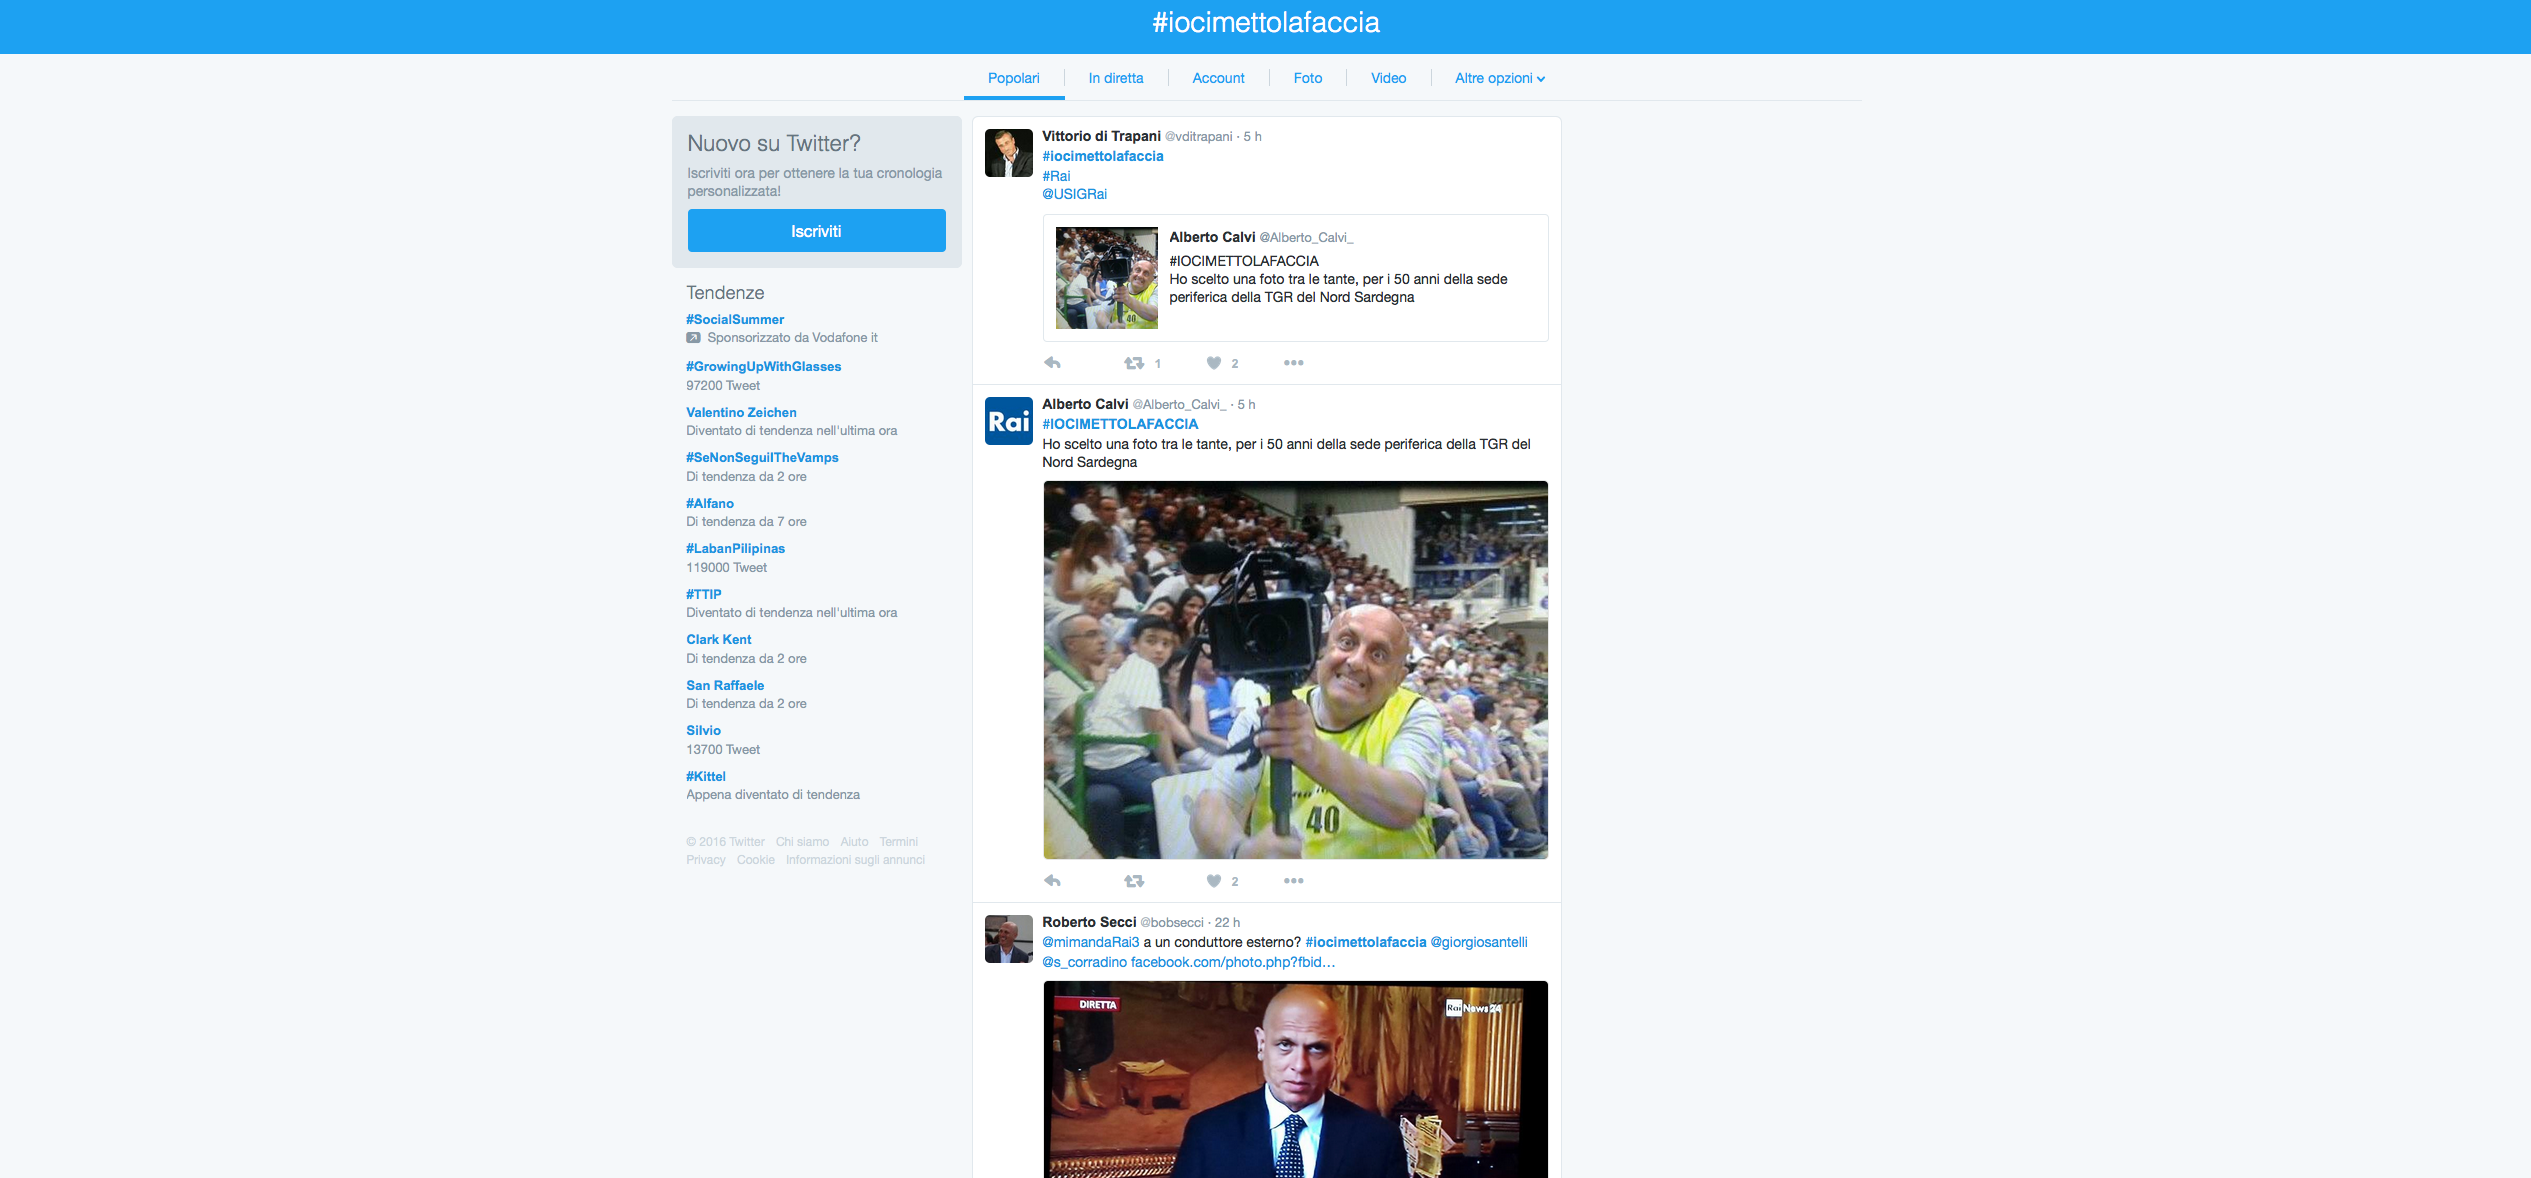The width and height of the screenshot is (2531, 1178).
Task: Open more options on Vittorio's tweet
Action: (x=1292, y=362)
